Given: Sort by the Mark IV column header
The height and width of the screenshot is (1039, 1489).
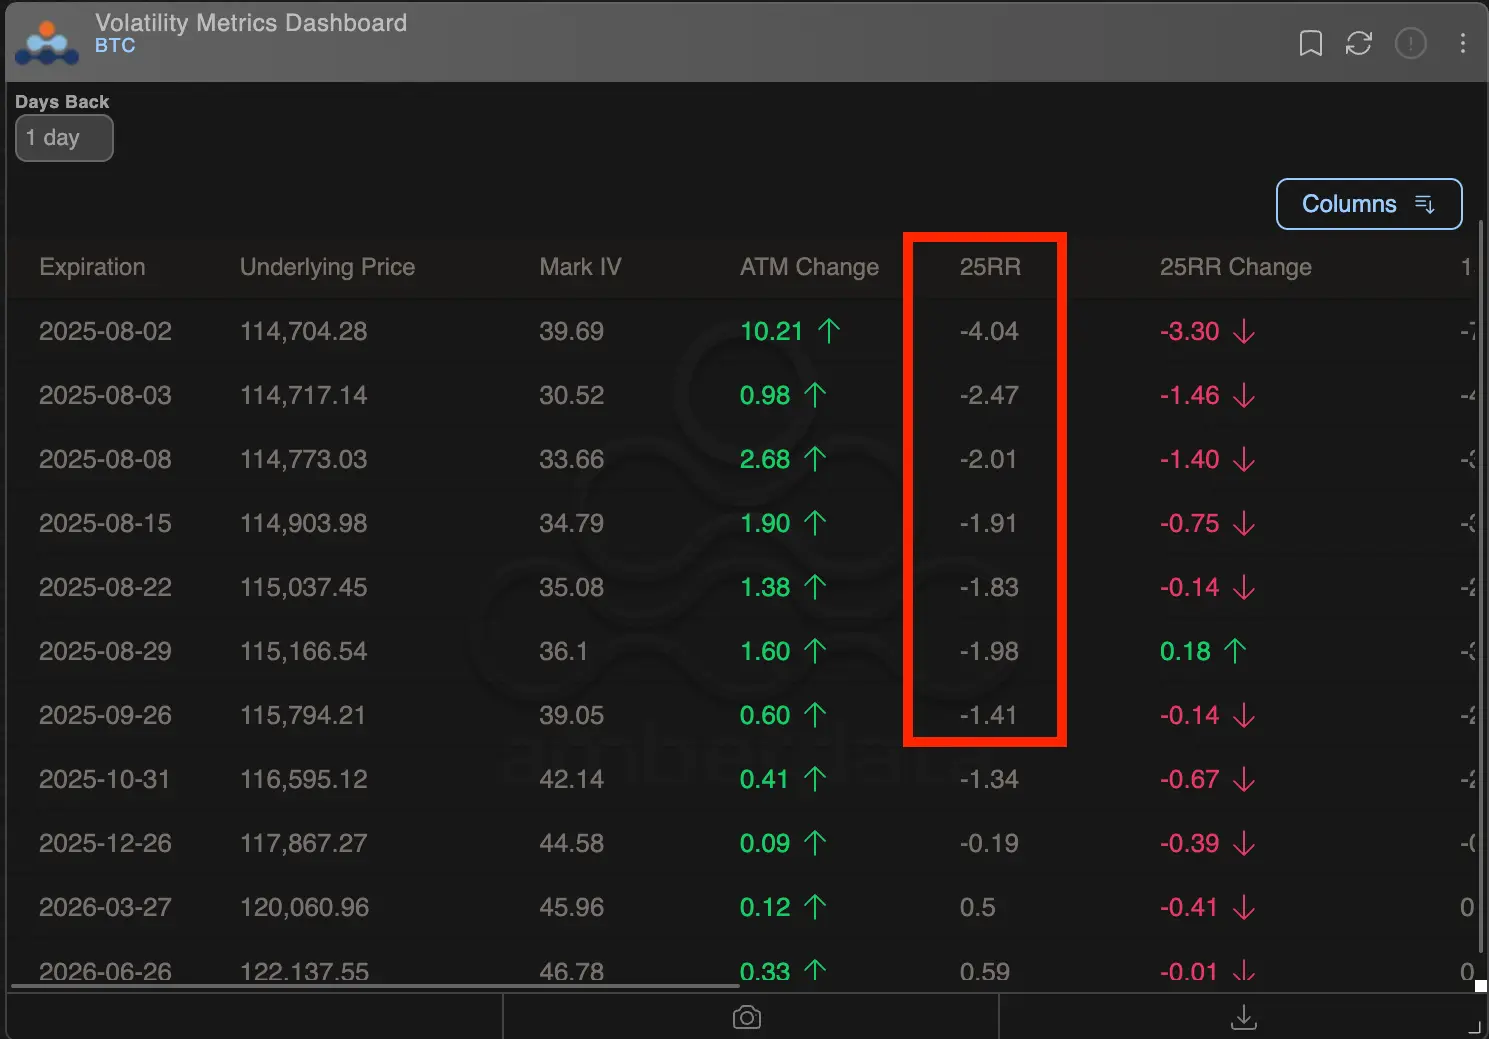Looking at the screenshot, I should (x=580, y=267).
